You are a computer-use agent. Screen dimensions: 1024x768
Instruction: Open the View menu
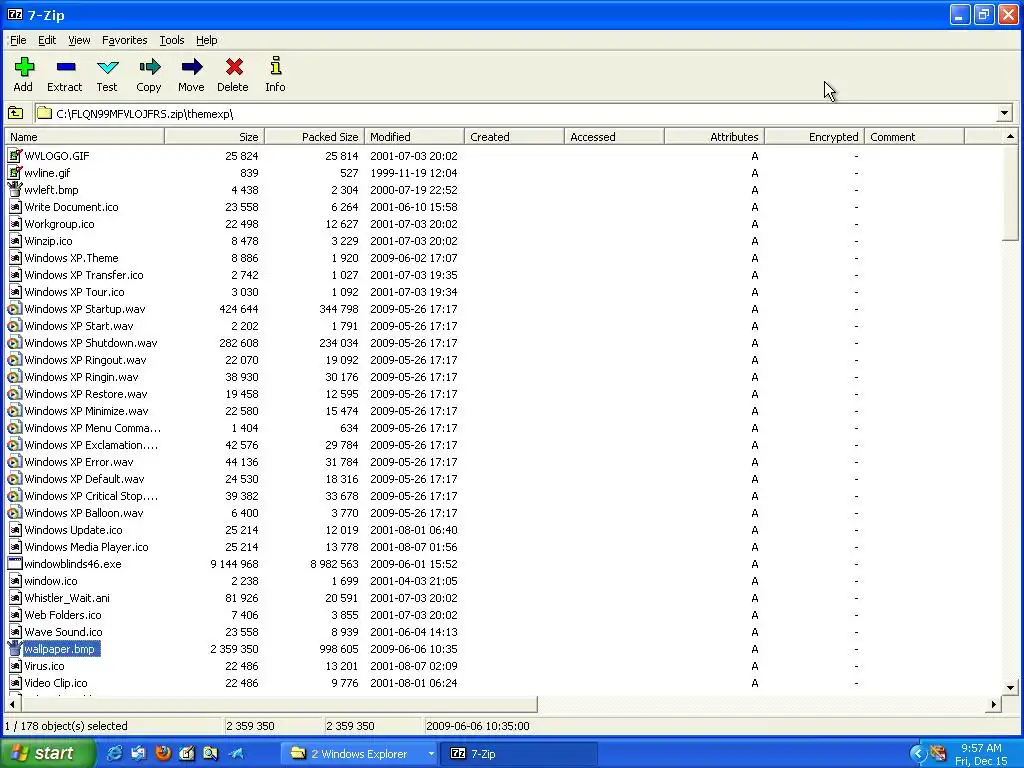(79, 40)
